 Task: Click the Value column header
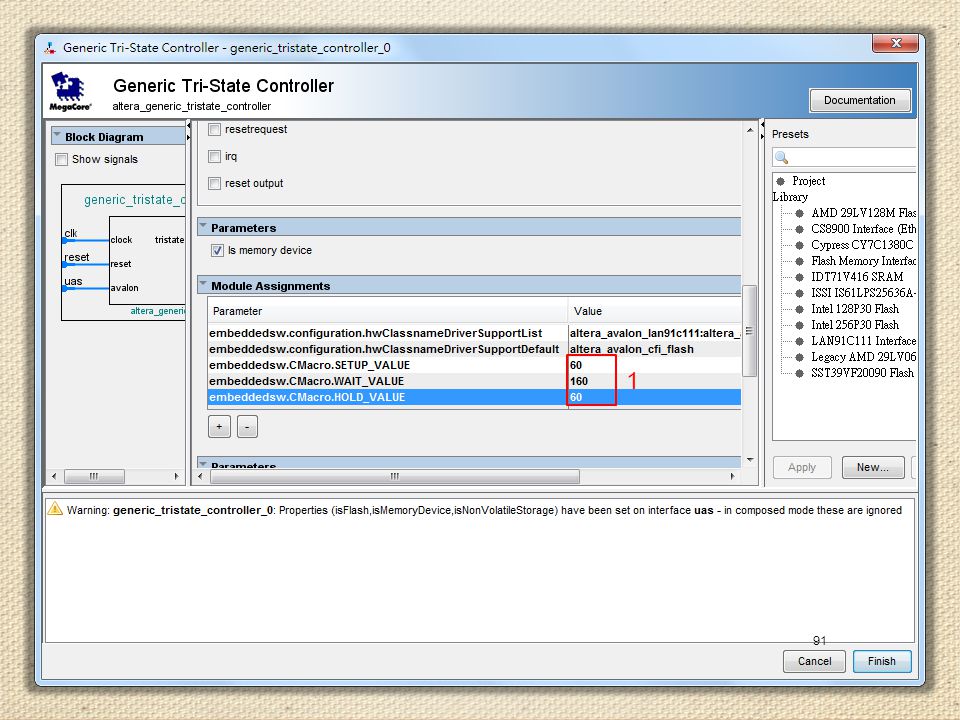tap(654, 311)
